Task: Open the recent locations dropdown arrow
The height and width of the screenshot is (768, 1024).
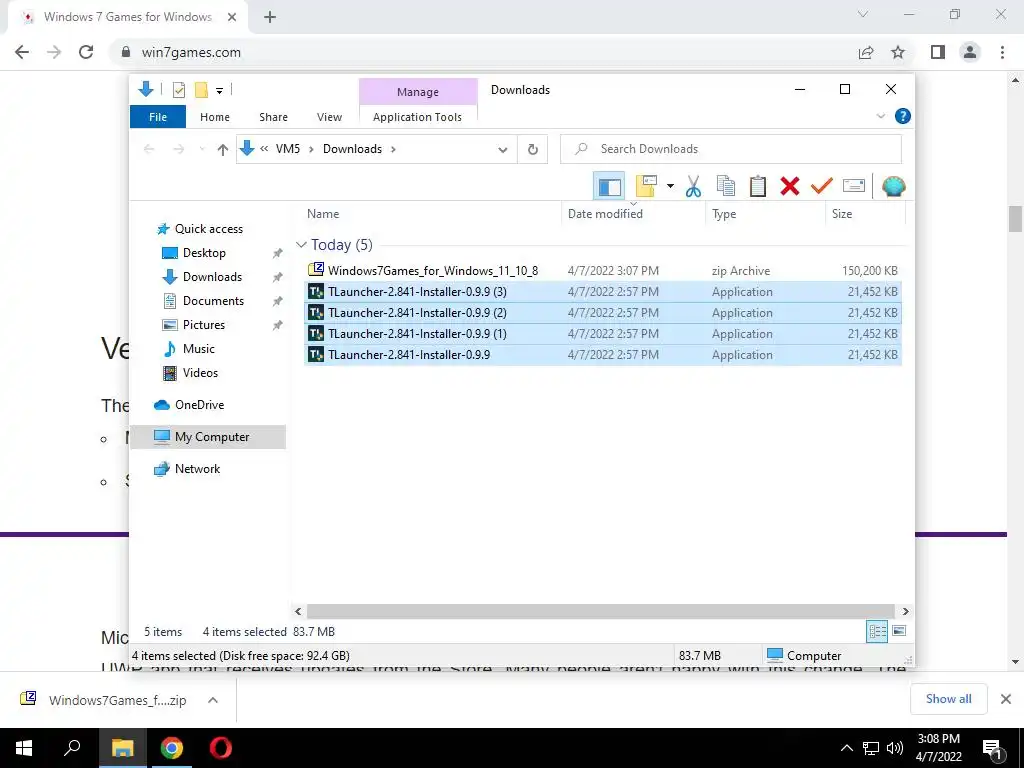Action: tap(202, 150)
